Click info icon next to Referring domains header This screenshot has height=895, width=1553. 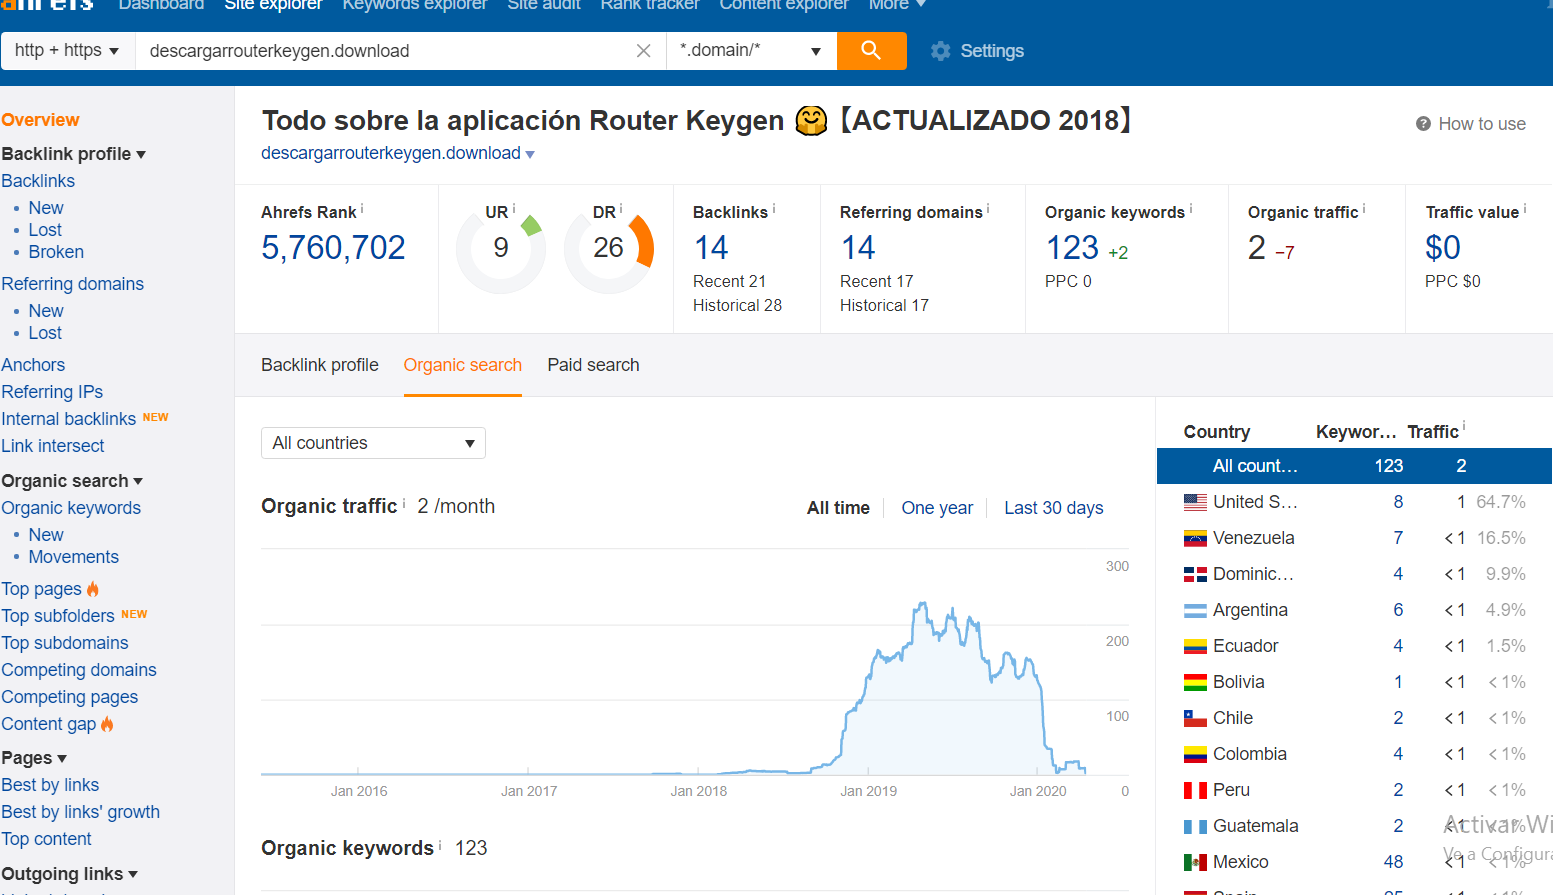(x=988, y=209)
